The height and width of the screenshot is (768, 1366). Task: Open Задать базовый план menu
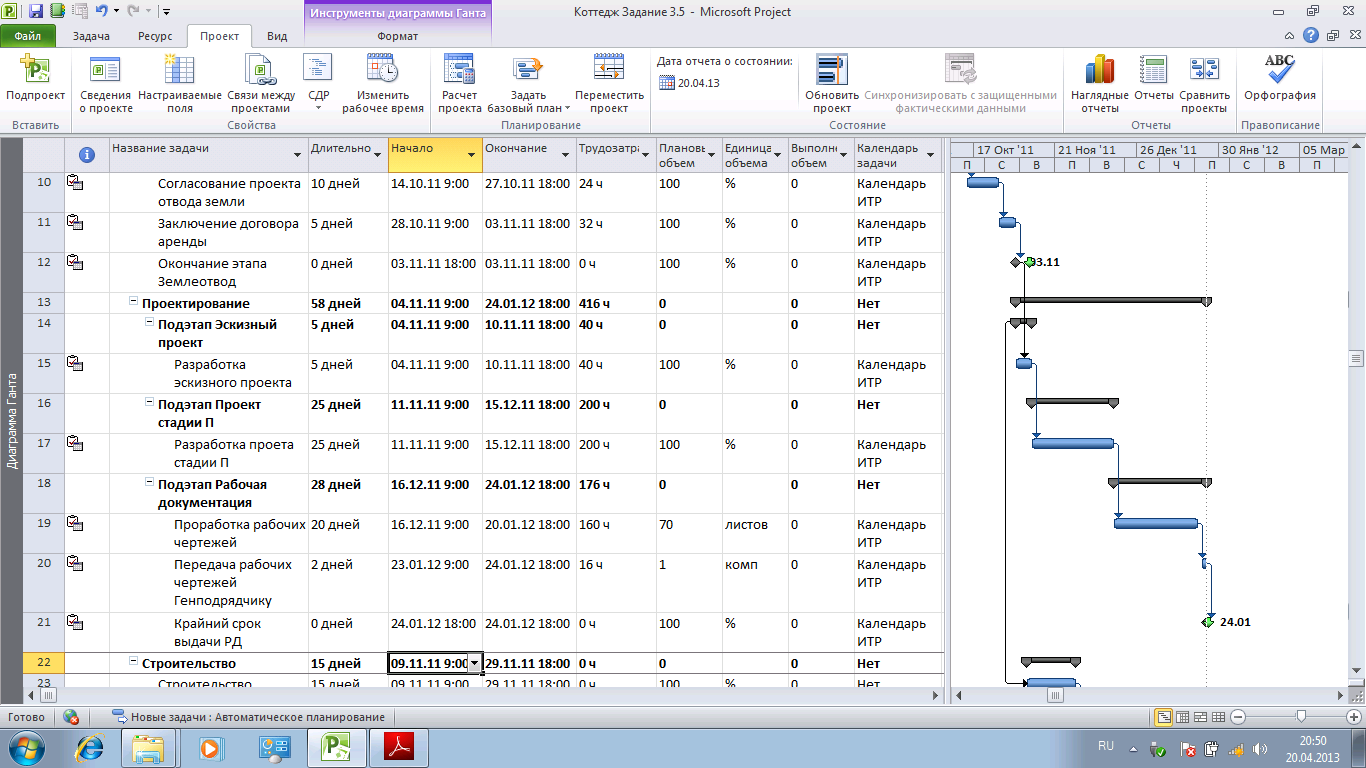(x=528, y=84)
